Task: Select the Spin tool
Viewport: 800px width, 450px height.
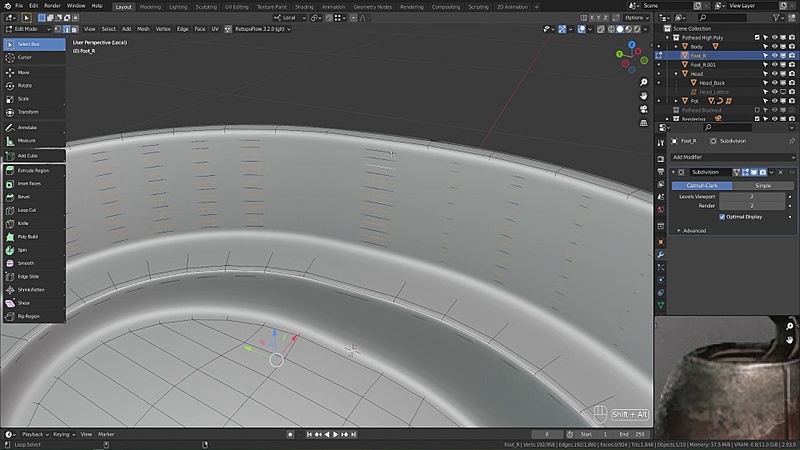Action: [x=34, y=250]
